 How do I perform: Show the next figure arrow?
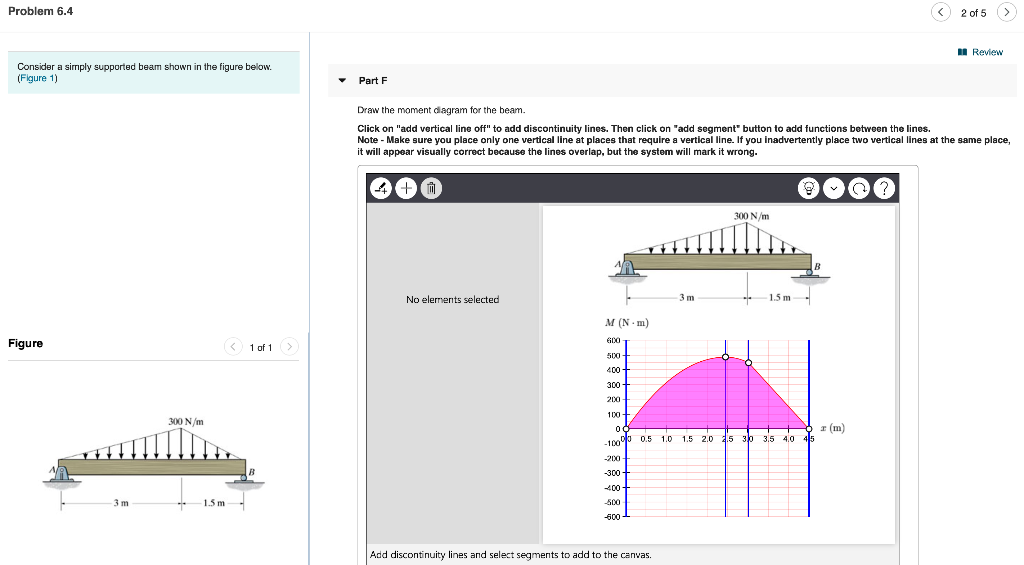tap(289, 346)
